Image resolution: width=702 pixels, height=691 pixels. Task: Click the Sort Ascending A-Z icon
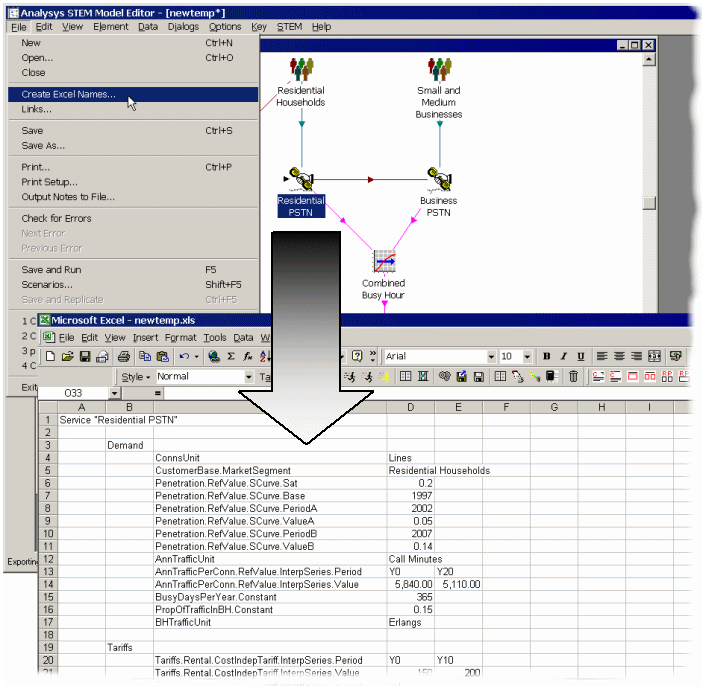pos(265,356)
